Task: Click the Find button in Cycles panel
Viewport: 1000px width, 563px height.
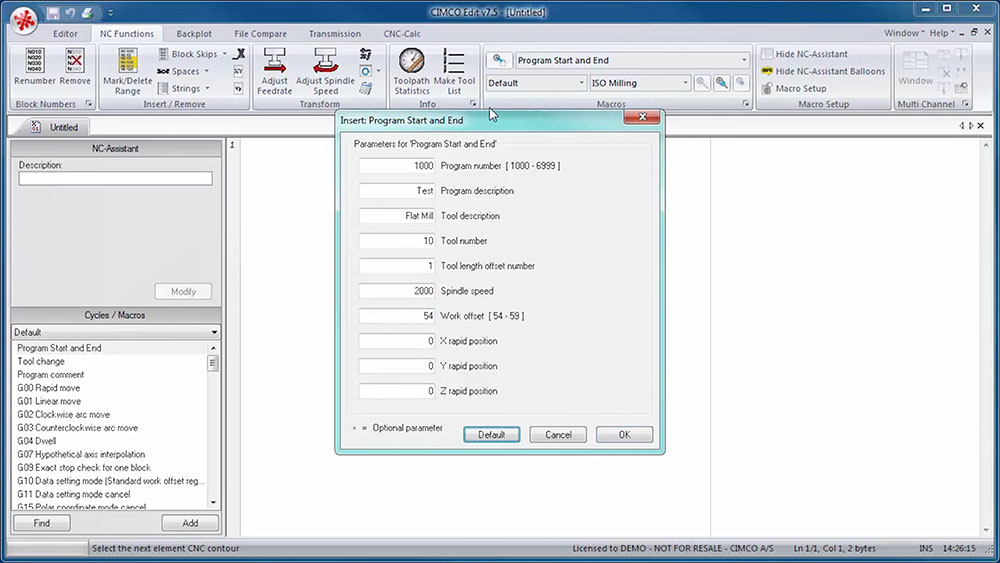Action: 41,523
